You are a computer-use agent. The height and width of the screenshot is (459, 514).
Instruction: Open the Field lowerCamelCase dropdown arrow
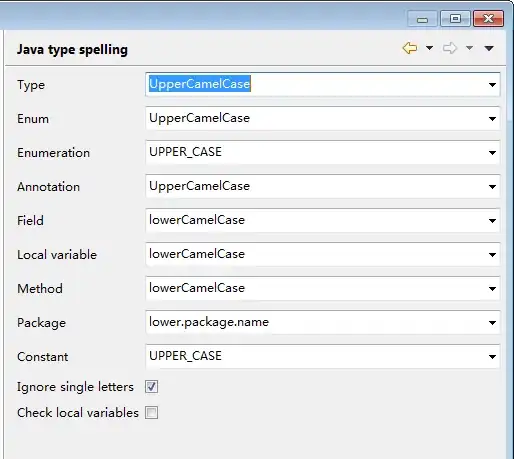[x=492, y=221]
